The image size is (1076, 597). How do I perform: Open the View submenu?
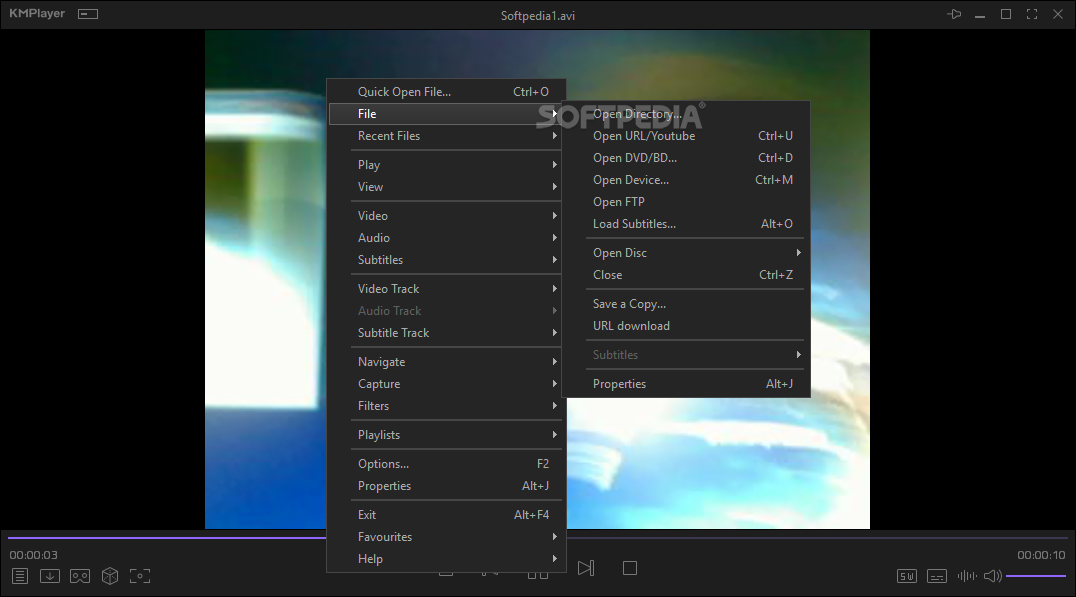(446, 187)
